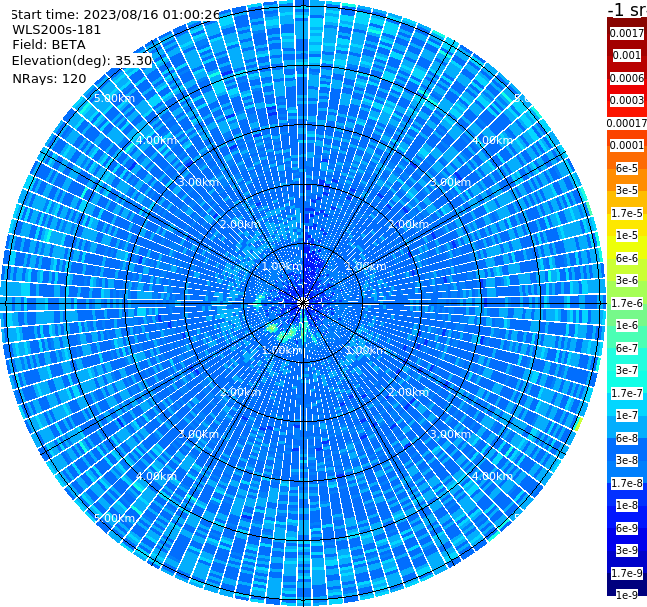Choose the 0.0003 colorbar label
The width and height of the screenshot is (647, 607).
[x=627, y=100]
